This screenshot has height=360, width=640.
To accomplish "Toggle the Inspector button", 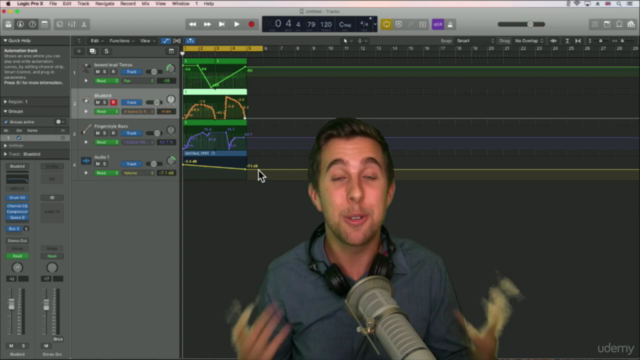I will tap(20, 24).
